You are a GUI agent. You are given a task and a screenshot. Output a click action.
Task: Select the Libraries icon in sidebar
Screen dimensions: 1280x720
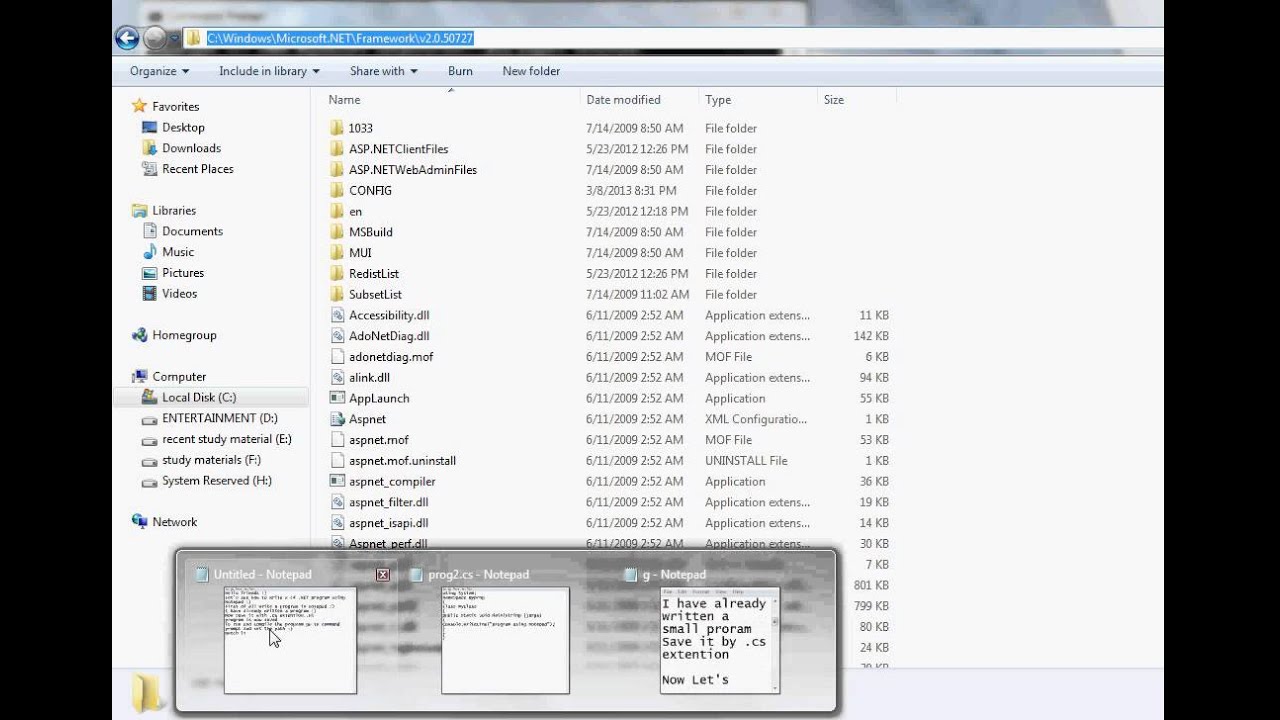coord(140,210)
